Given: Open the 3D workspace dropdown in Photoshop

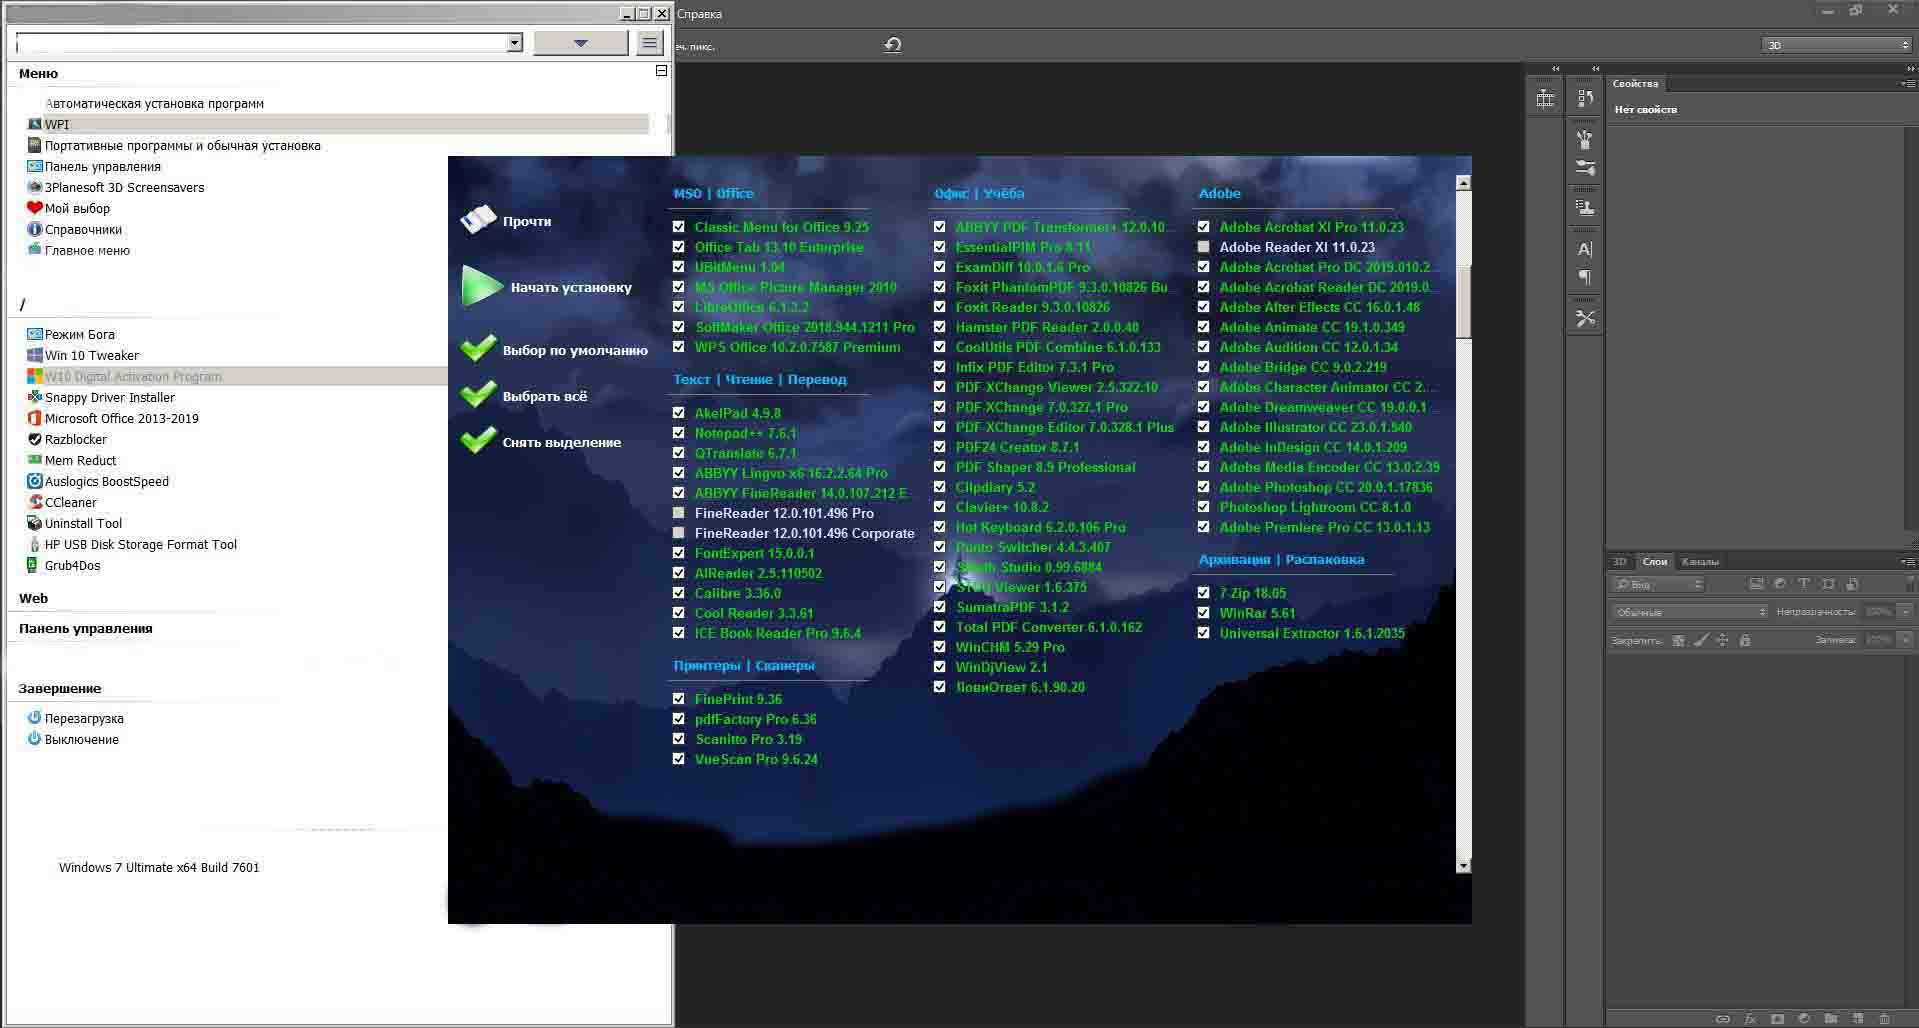Looking at the screenshot, I should coord(1837,45).
